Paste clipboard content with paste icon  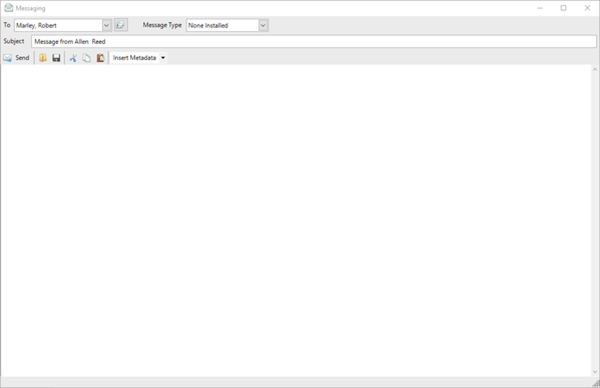coord(100,58)
